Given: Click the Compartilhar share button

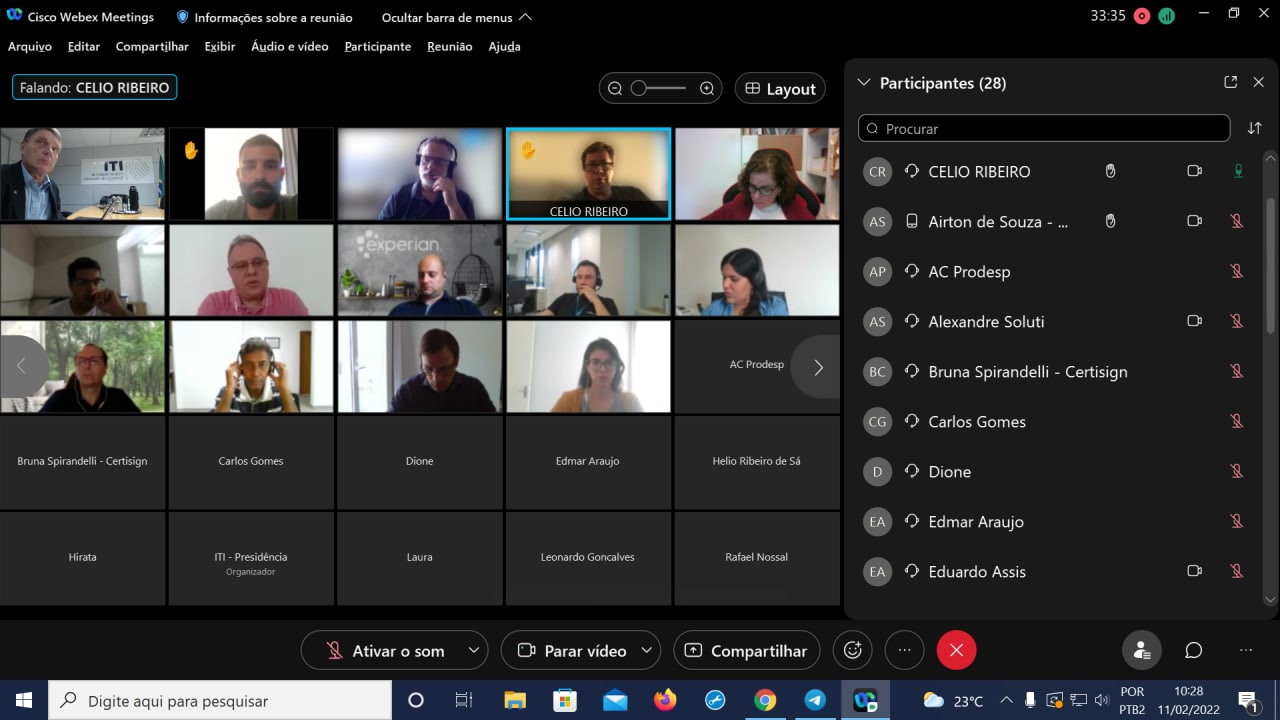Looking at the screenshot, I should point(746,651).
